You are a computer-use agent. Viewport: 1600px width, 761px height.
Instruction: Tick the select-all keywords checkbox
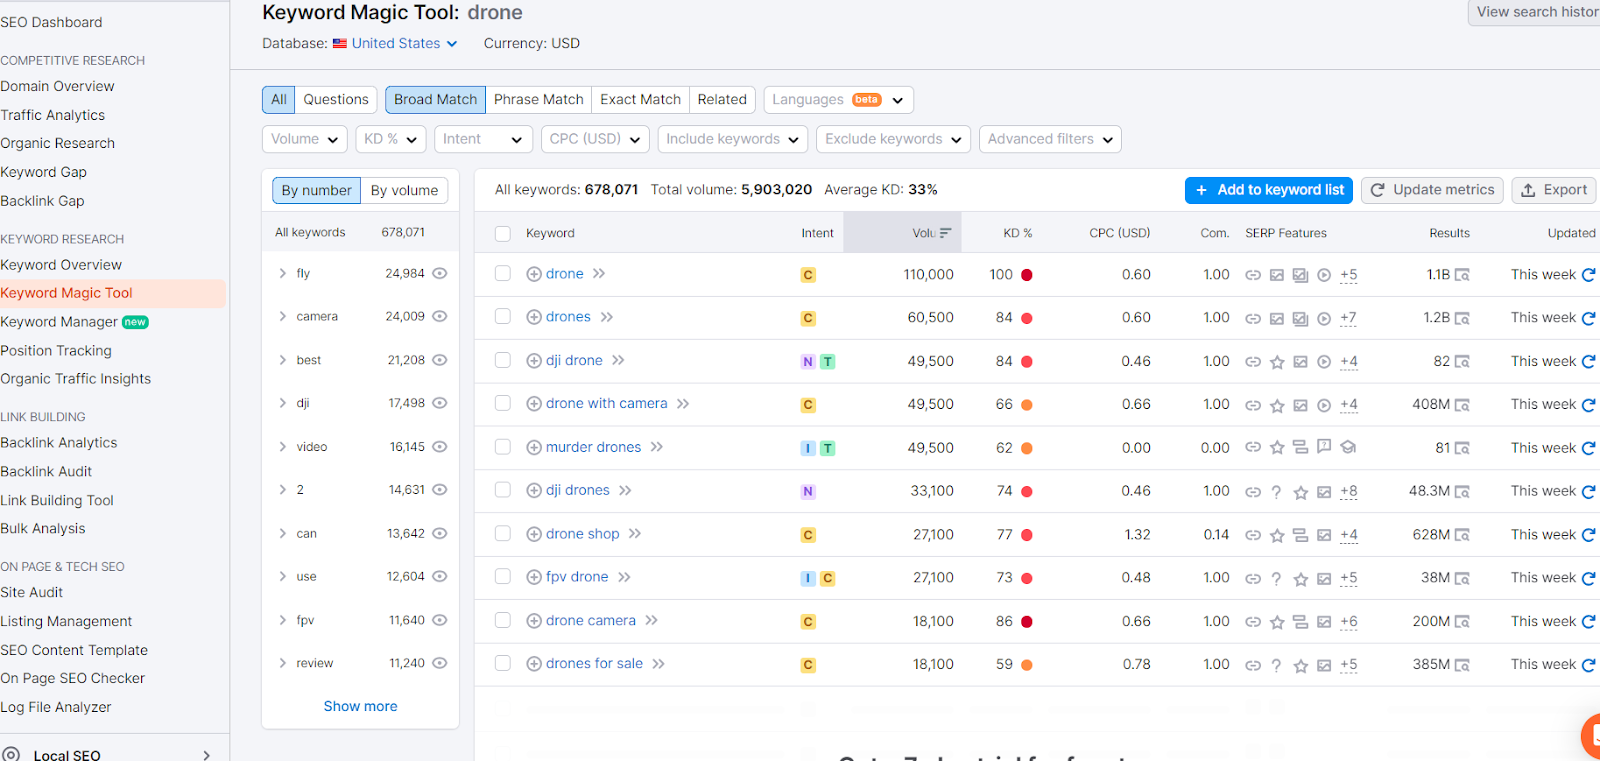pyautogui.click(x=503, y=233)
